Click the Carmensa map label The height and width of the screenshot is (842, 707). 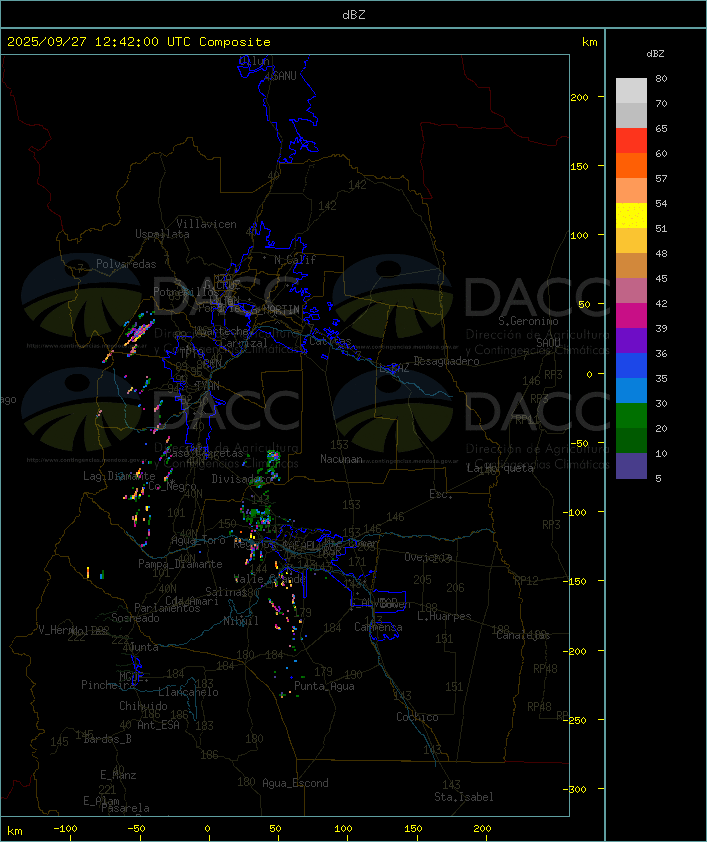[378, 627]
